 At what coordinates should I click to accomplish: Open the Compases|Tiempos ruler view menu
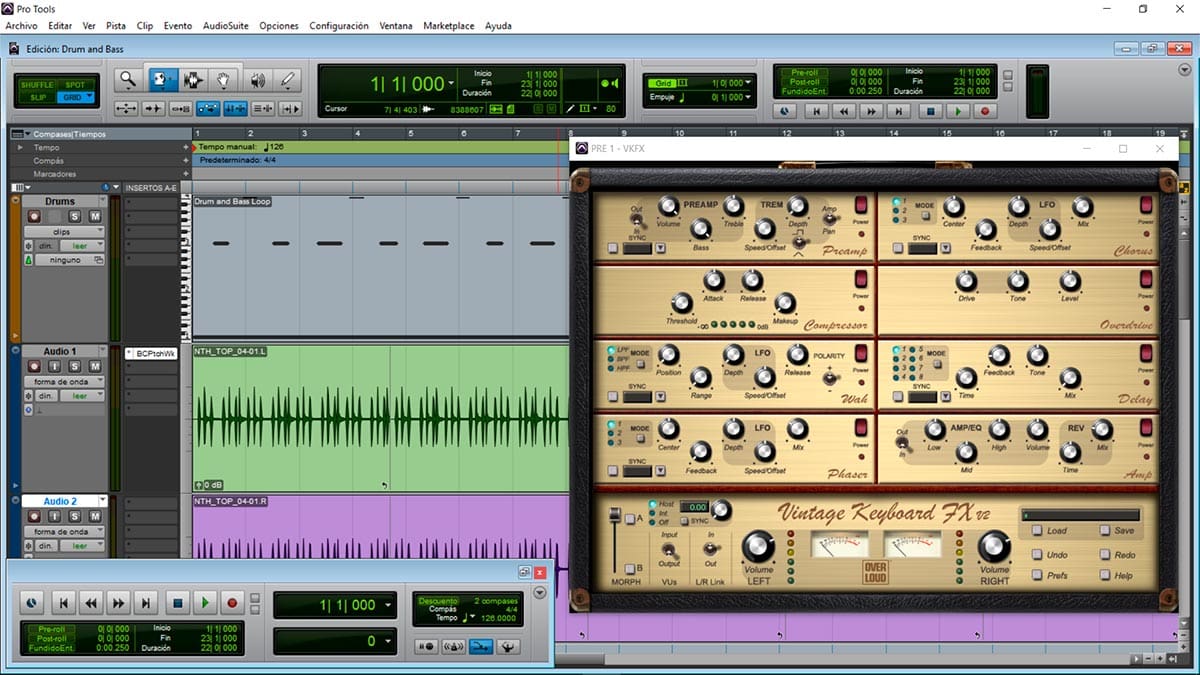[x=22, y=134]
